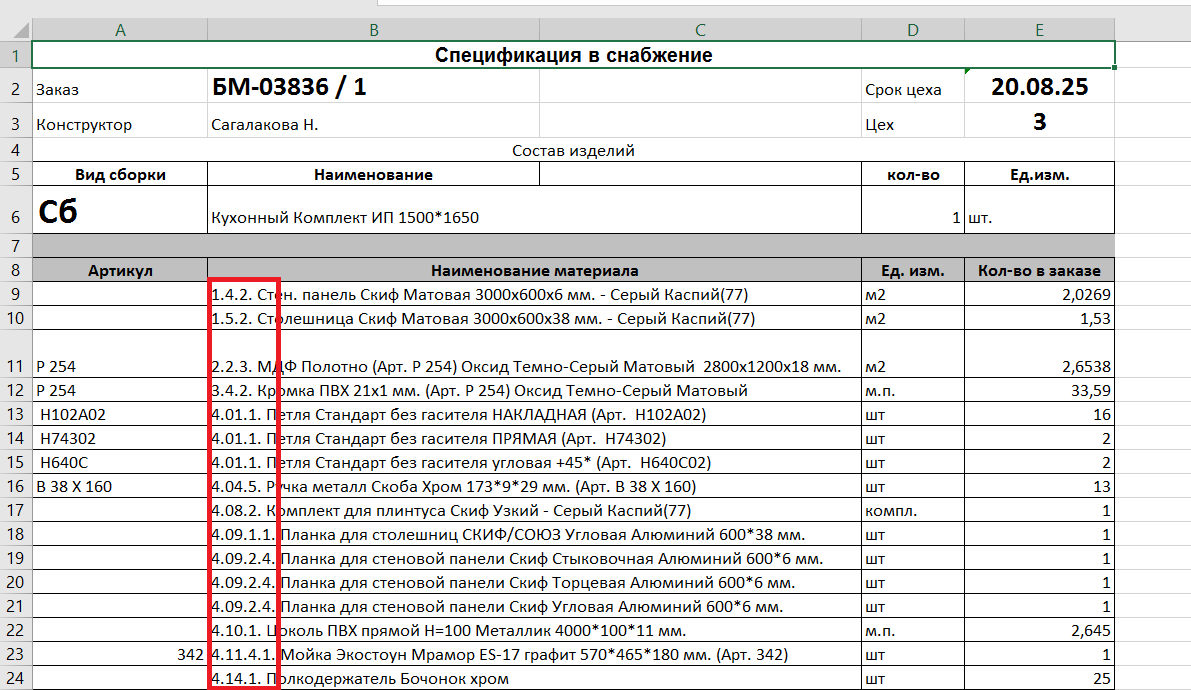Select article cell 'В 38 Х 160'
The width and height of the screenshot is (1191, 690).
[120, 487]
